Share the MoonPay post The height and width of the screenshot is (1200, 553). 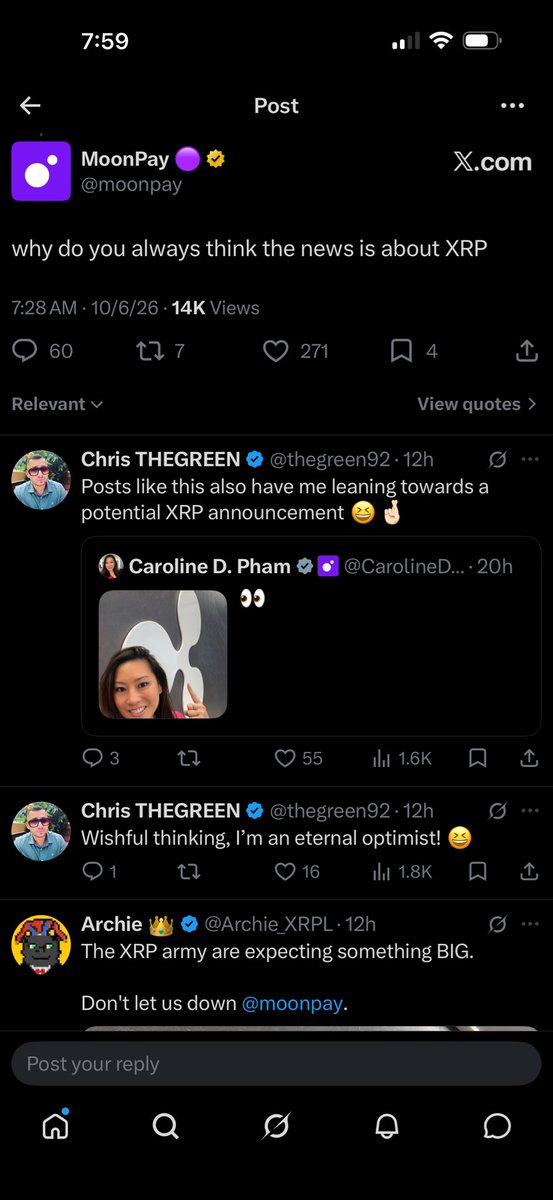(527, 351)
